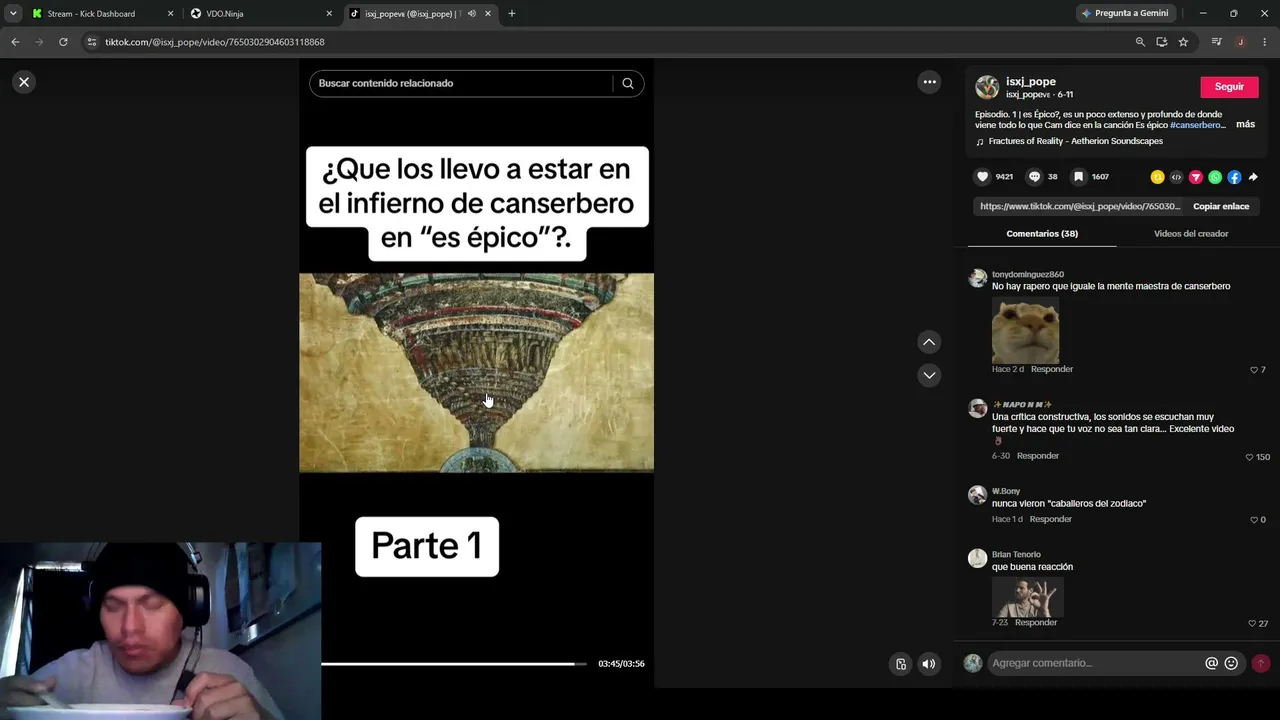Open the emoji picker in comment box
1280x720 pixels.
click(1231, 663)
